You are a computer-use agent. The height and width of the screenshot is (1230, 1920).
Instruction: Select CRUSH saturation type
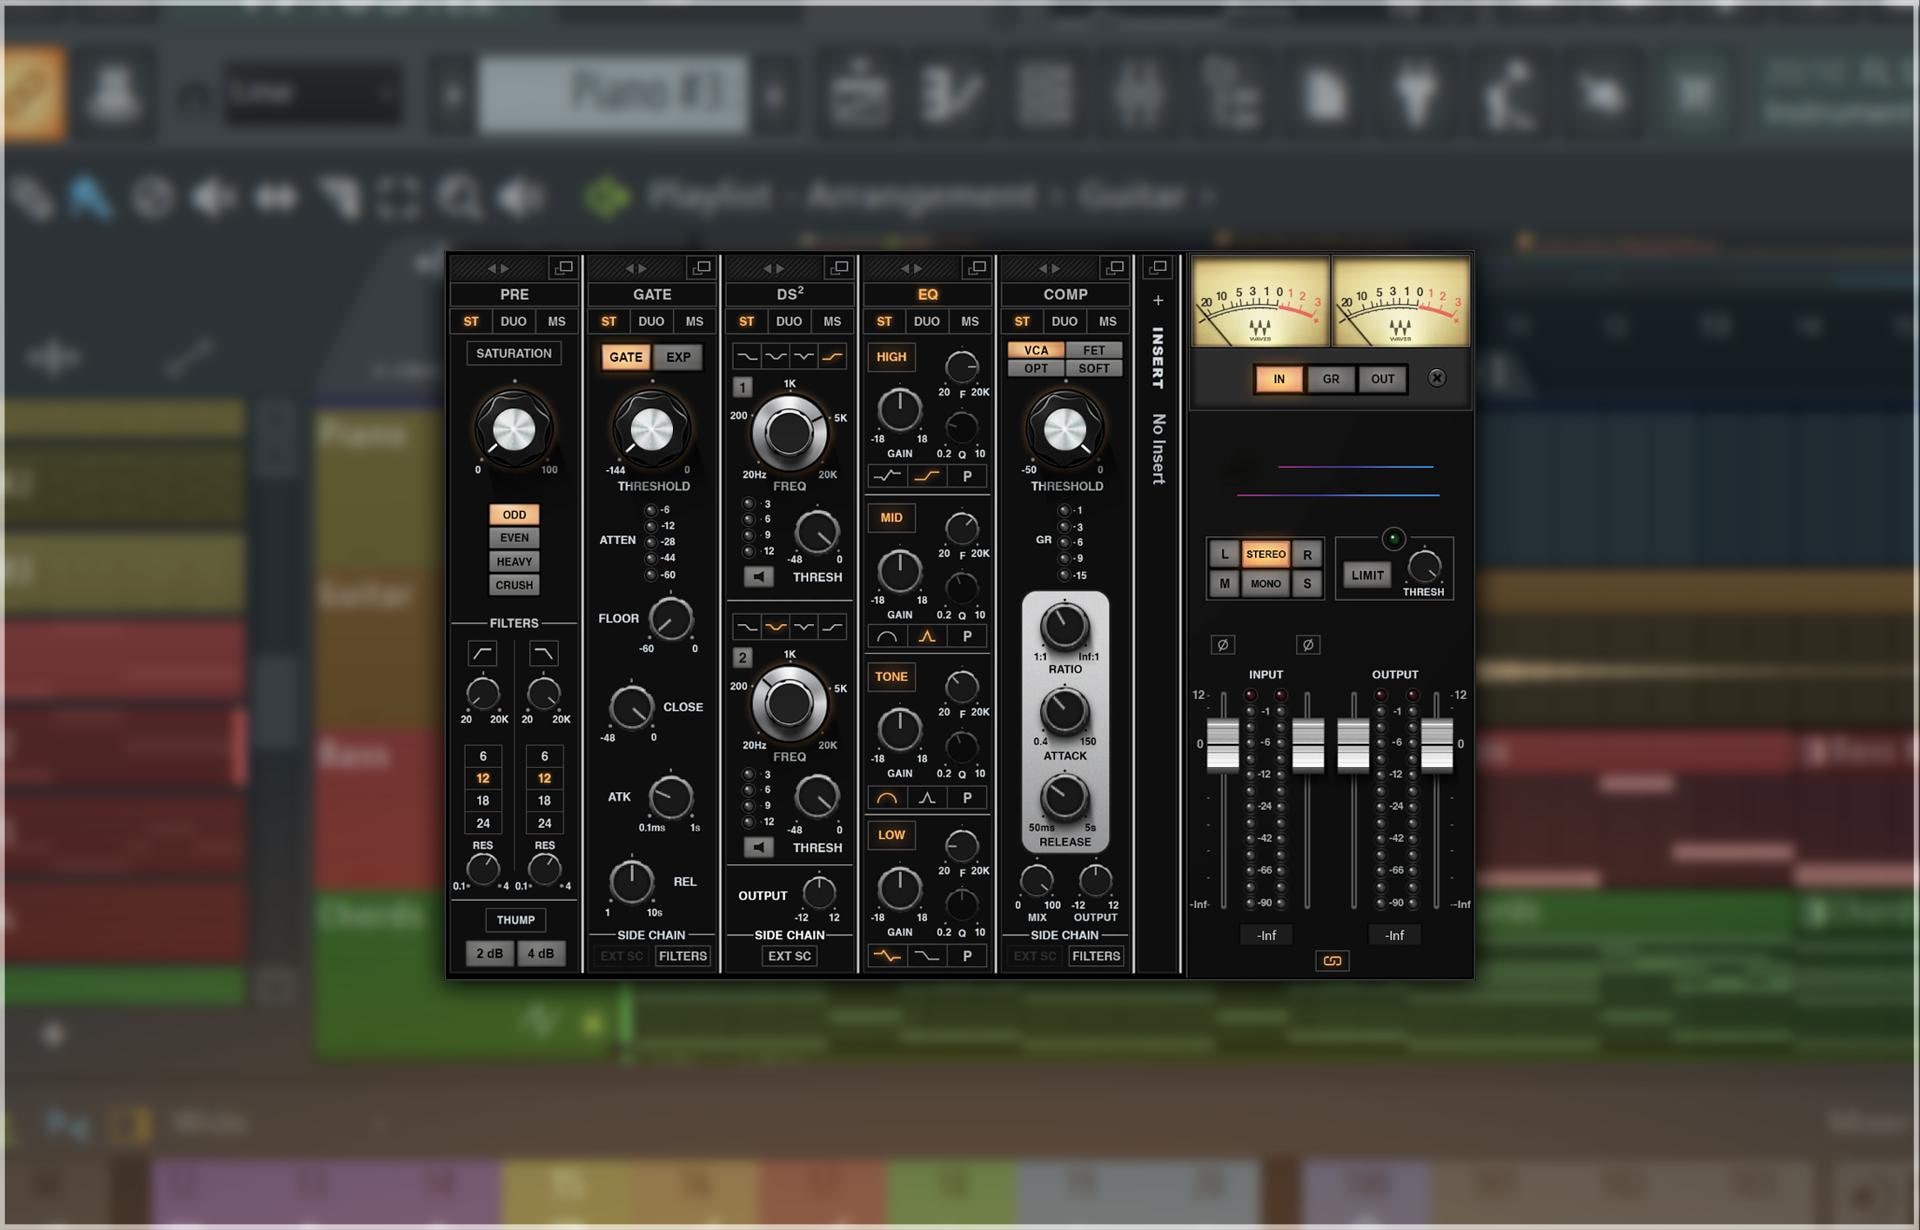514,585
